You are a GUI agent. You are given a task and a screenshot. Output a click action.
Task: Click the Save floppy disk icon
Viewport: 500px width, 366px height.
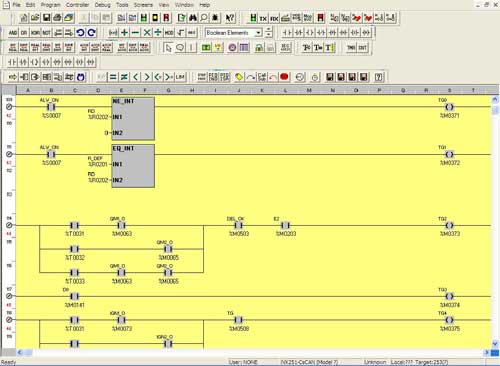coord(46,18)
